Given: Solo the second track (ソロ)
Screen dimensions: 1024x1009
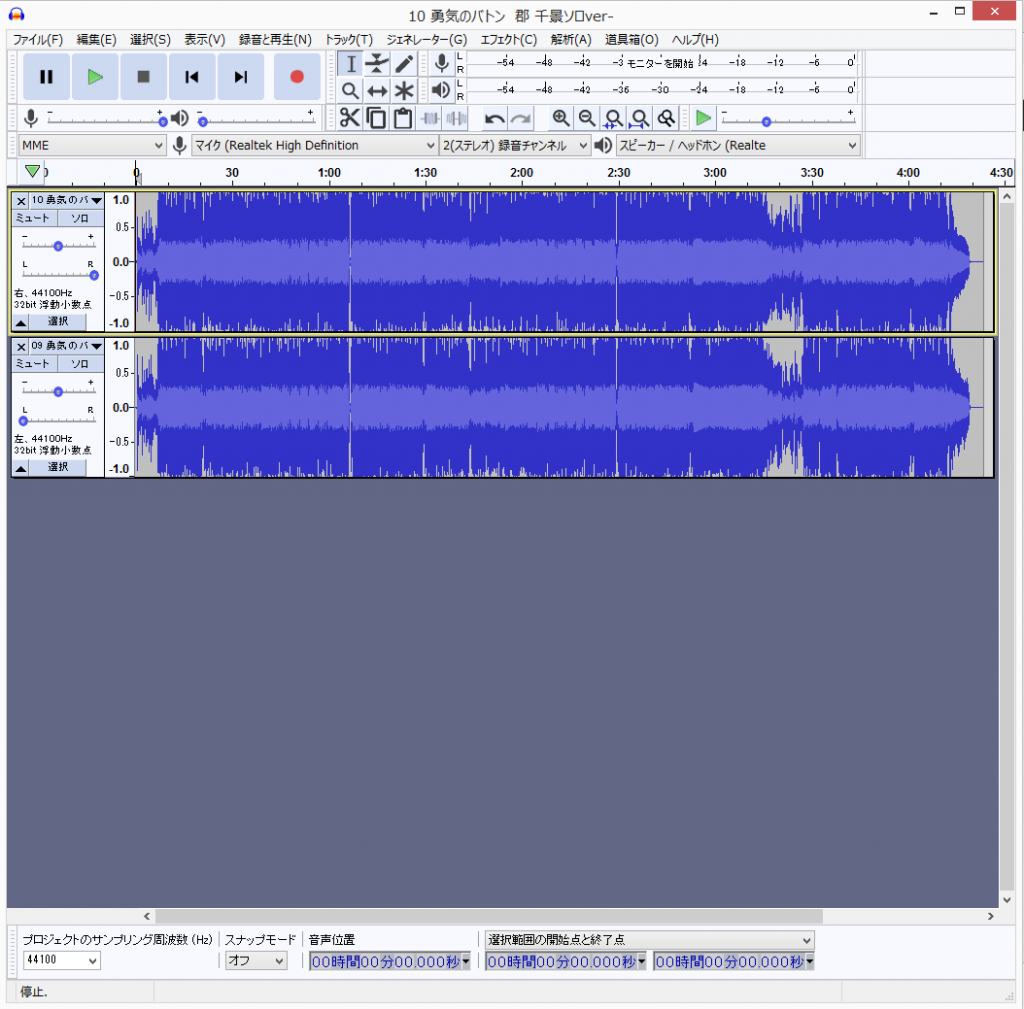Looking at the screenshot, I should click(80, 364).
